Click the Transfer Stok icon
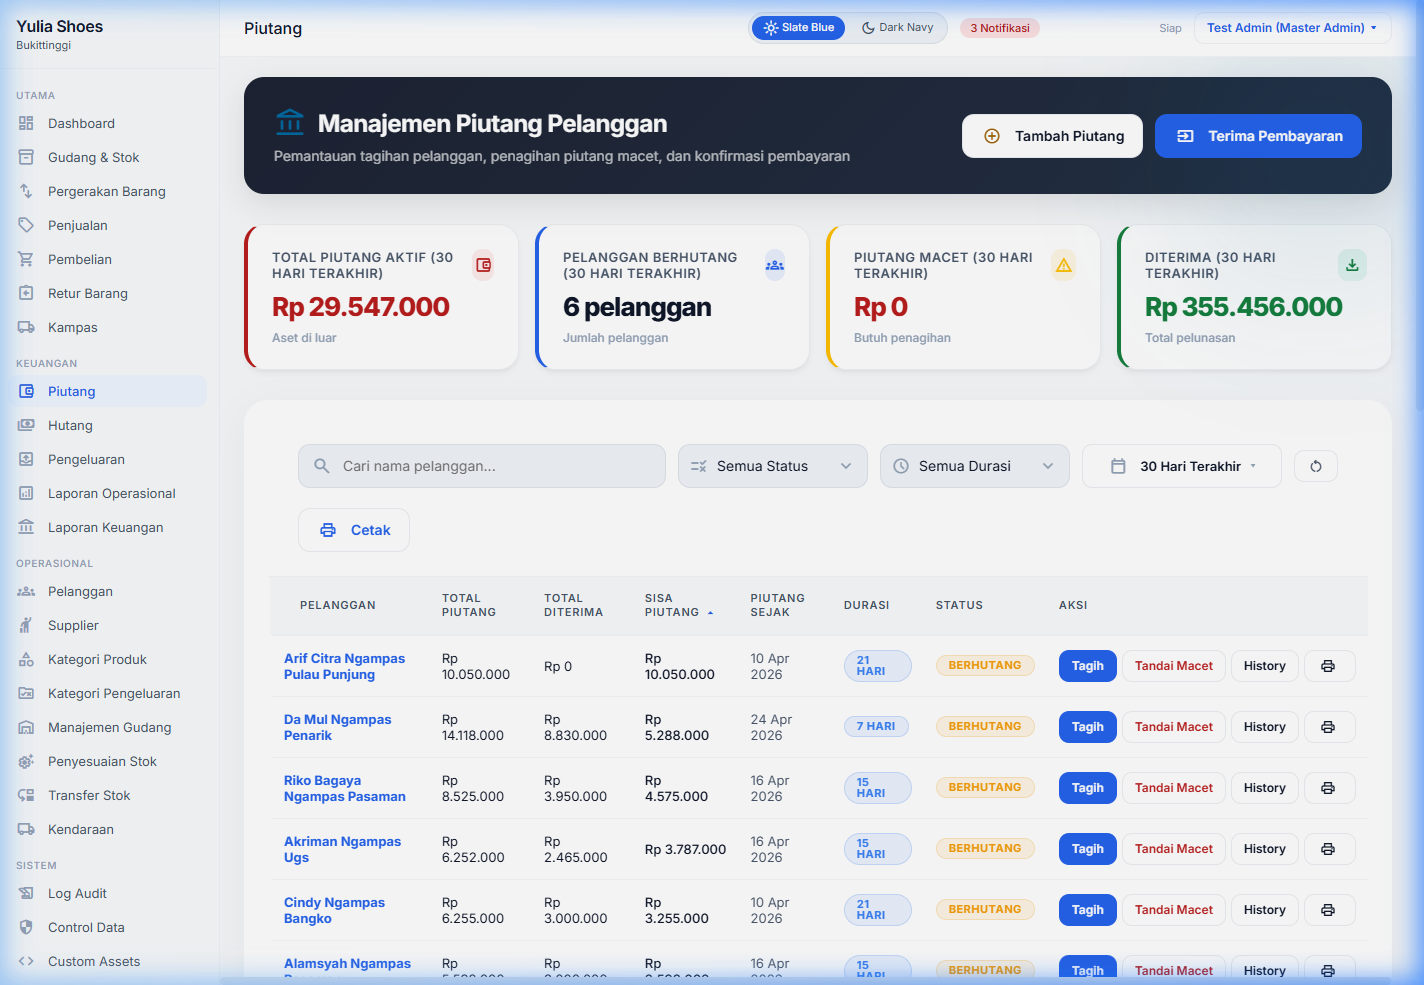The height and width of the screenshot is (985, 1424). tap(26, 795)
